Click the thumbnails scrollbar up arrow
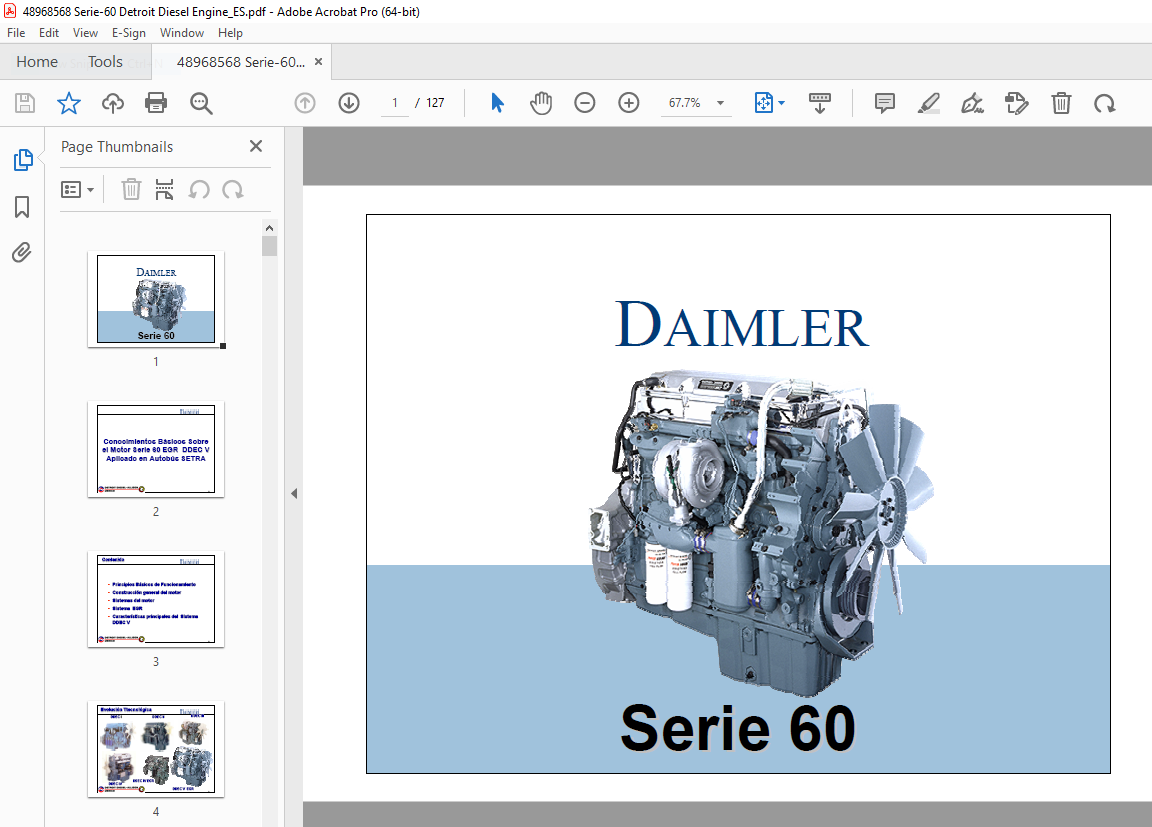The width and height of the screenshot is (1152, 827). coord(270,228)
